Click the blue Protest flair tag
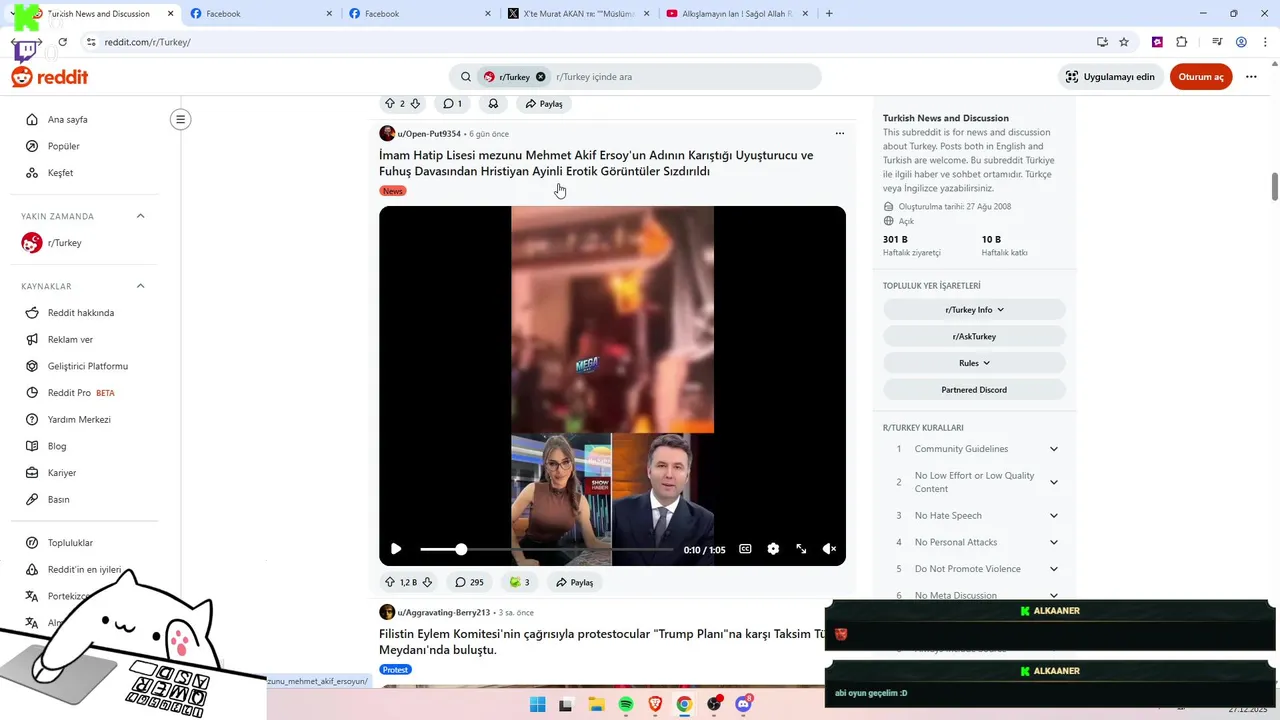Image resolution: width=1280 pixels, height=720 pixels. (x=395, y=670)
